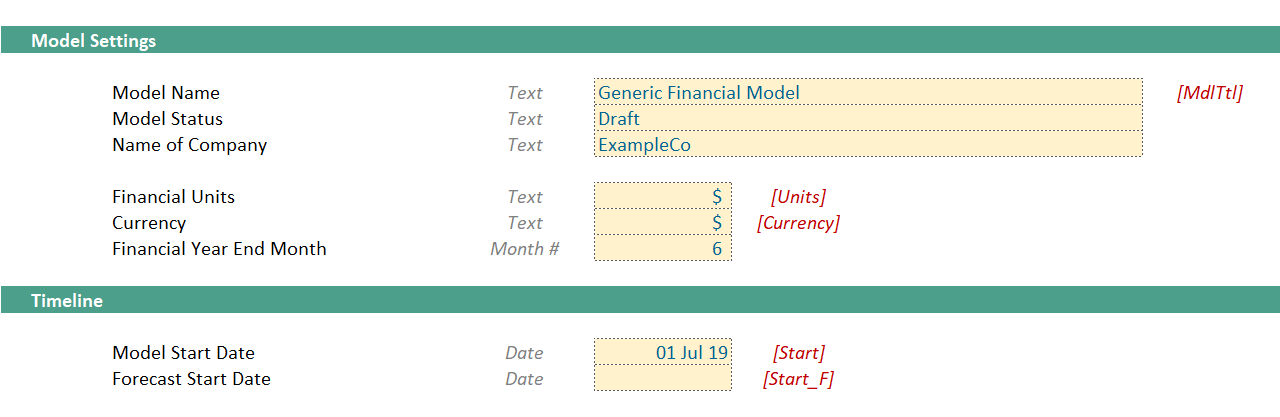This screenshot has height=417, width=1280.
Task: Click the Model Name row label
Action: (x=166, y=93)
